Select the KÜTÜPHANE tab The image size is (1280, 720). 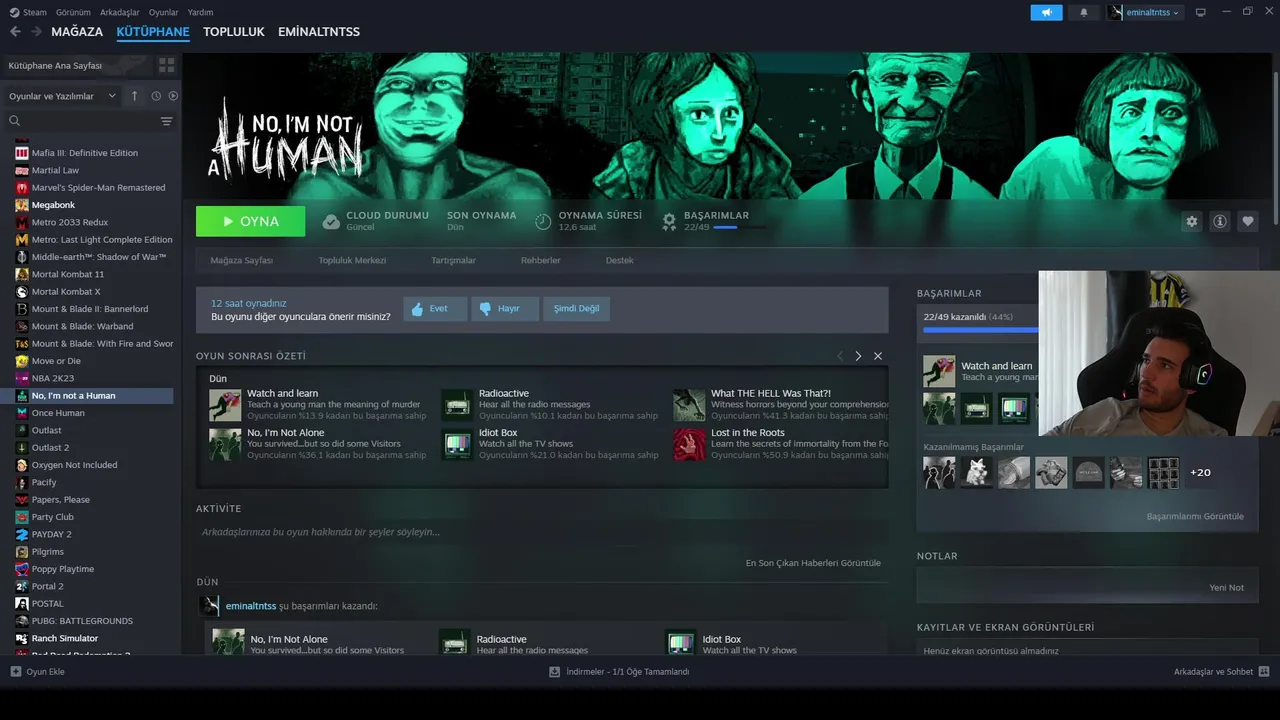click(x=153, y=32)
